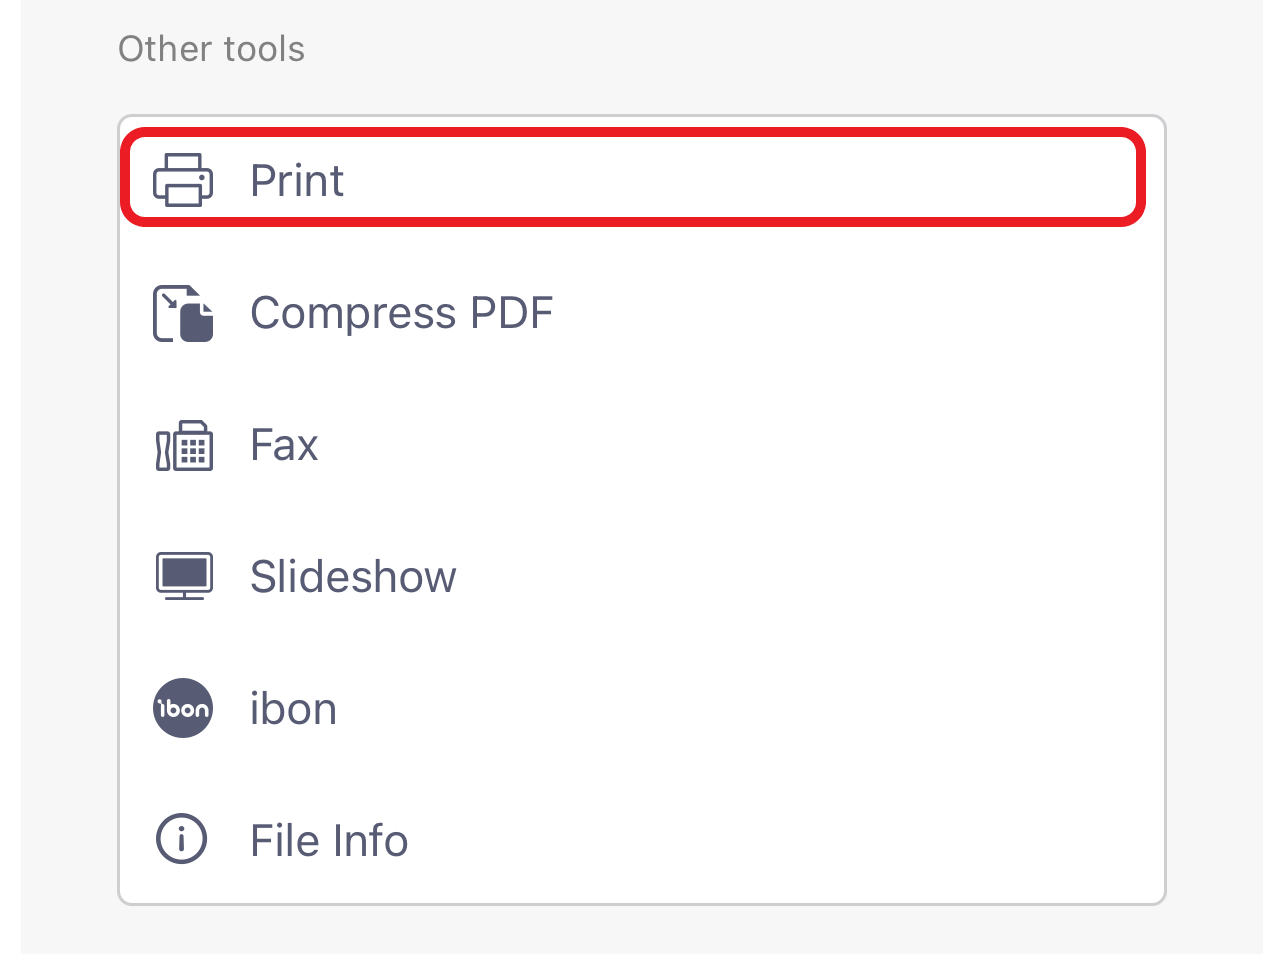Choose the Compress PDF text label
The height and width of the screenshot is (954, 1284).
tap(401, 313)
